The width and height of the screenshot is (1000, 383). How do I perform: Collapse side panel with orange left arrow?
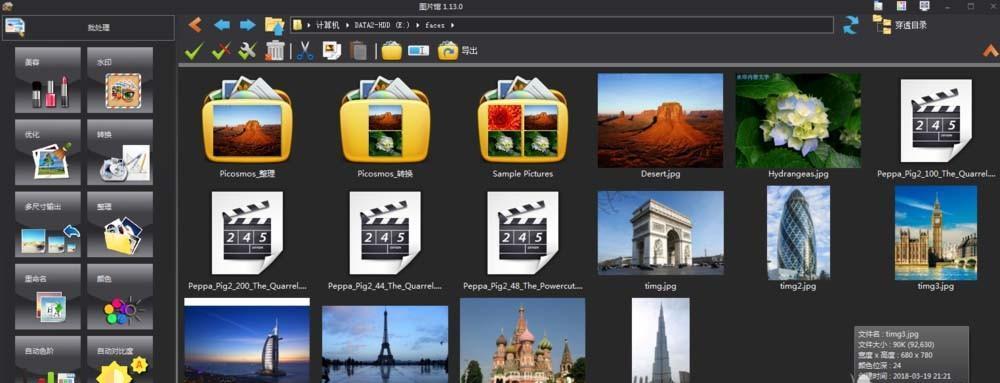195,25
